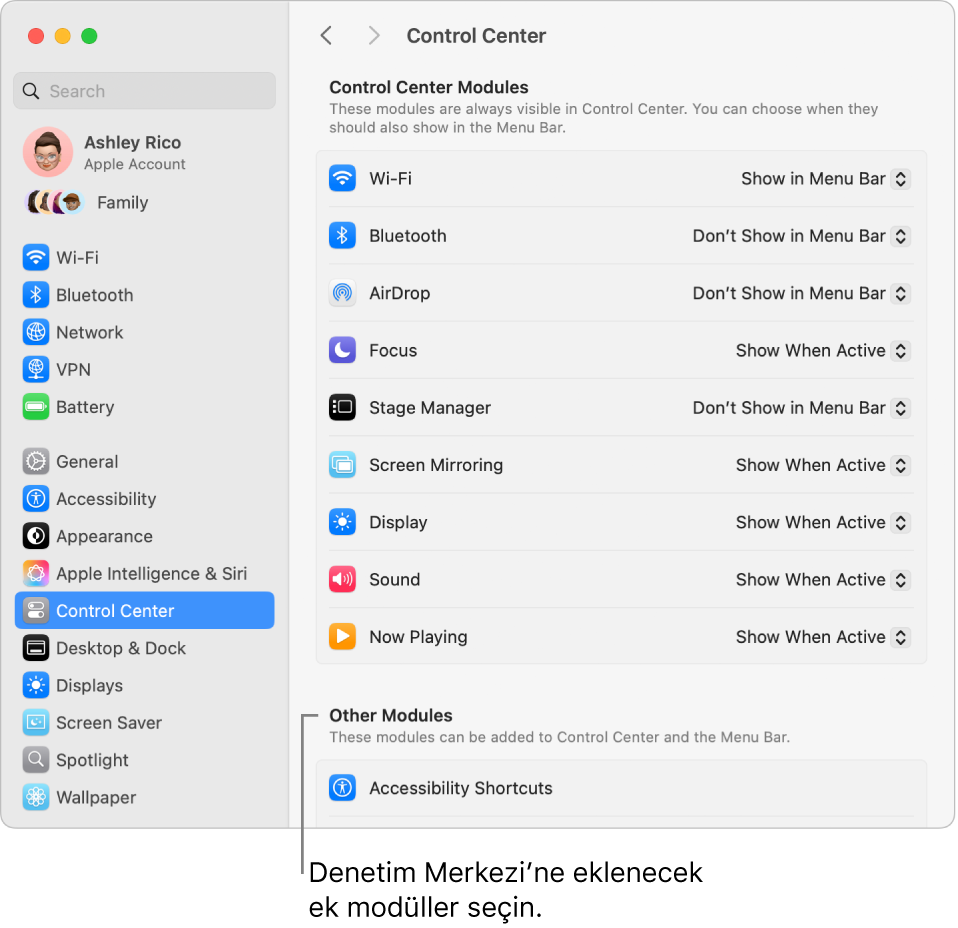This screenshot has height=928, width=958.
Task: Go to Screen Saver settings
Action: coord(144,722)
